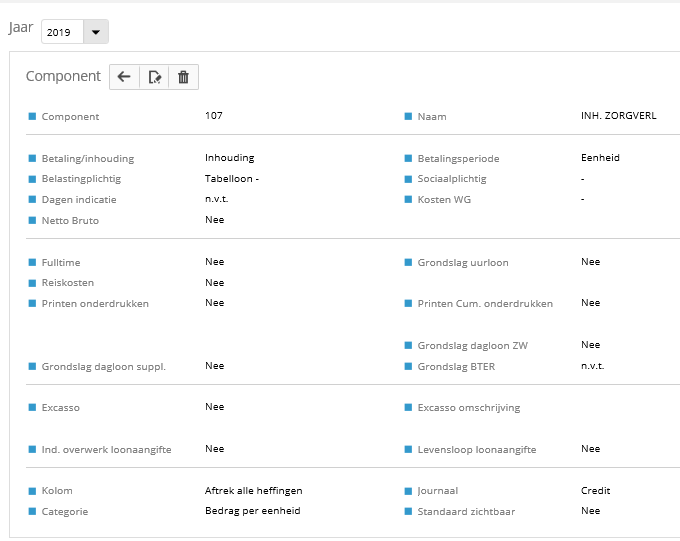Click the INH. ZORGVERL name value
The image size is (680, 541).
pyautogui.click(x=618, y=116)
